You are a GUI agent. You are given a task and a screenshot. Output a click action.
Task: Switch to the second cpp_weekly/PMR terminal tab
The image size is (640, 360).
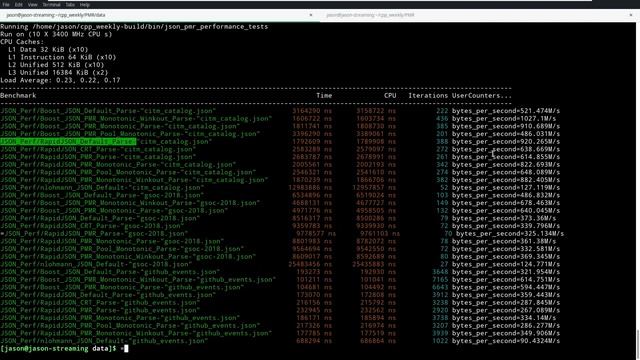[478, 15]
